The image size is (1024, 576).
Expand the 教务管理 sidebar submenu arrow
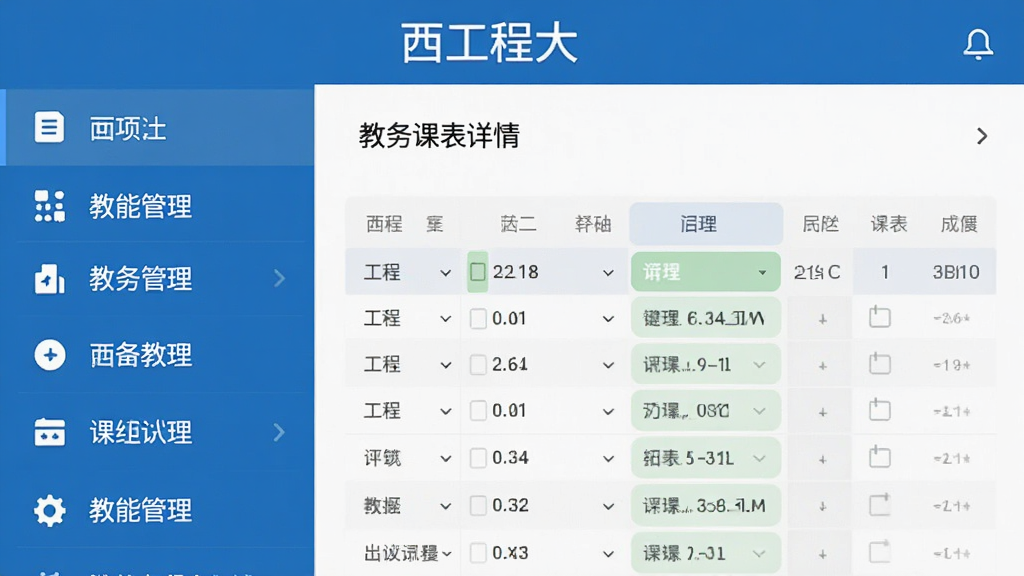click(280, 279)
